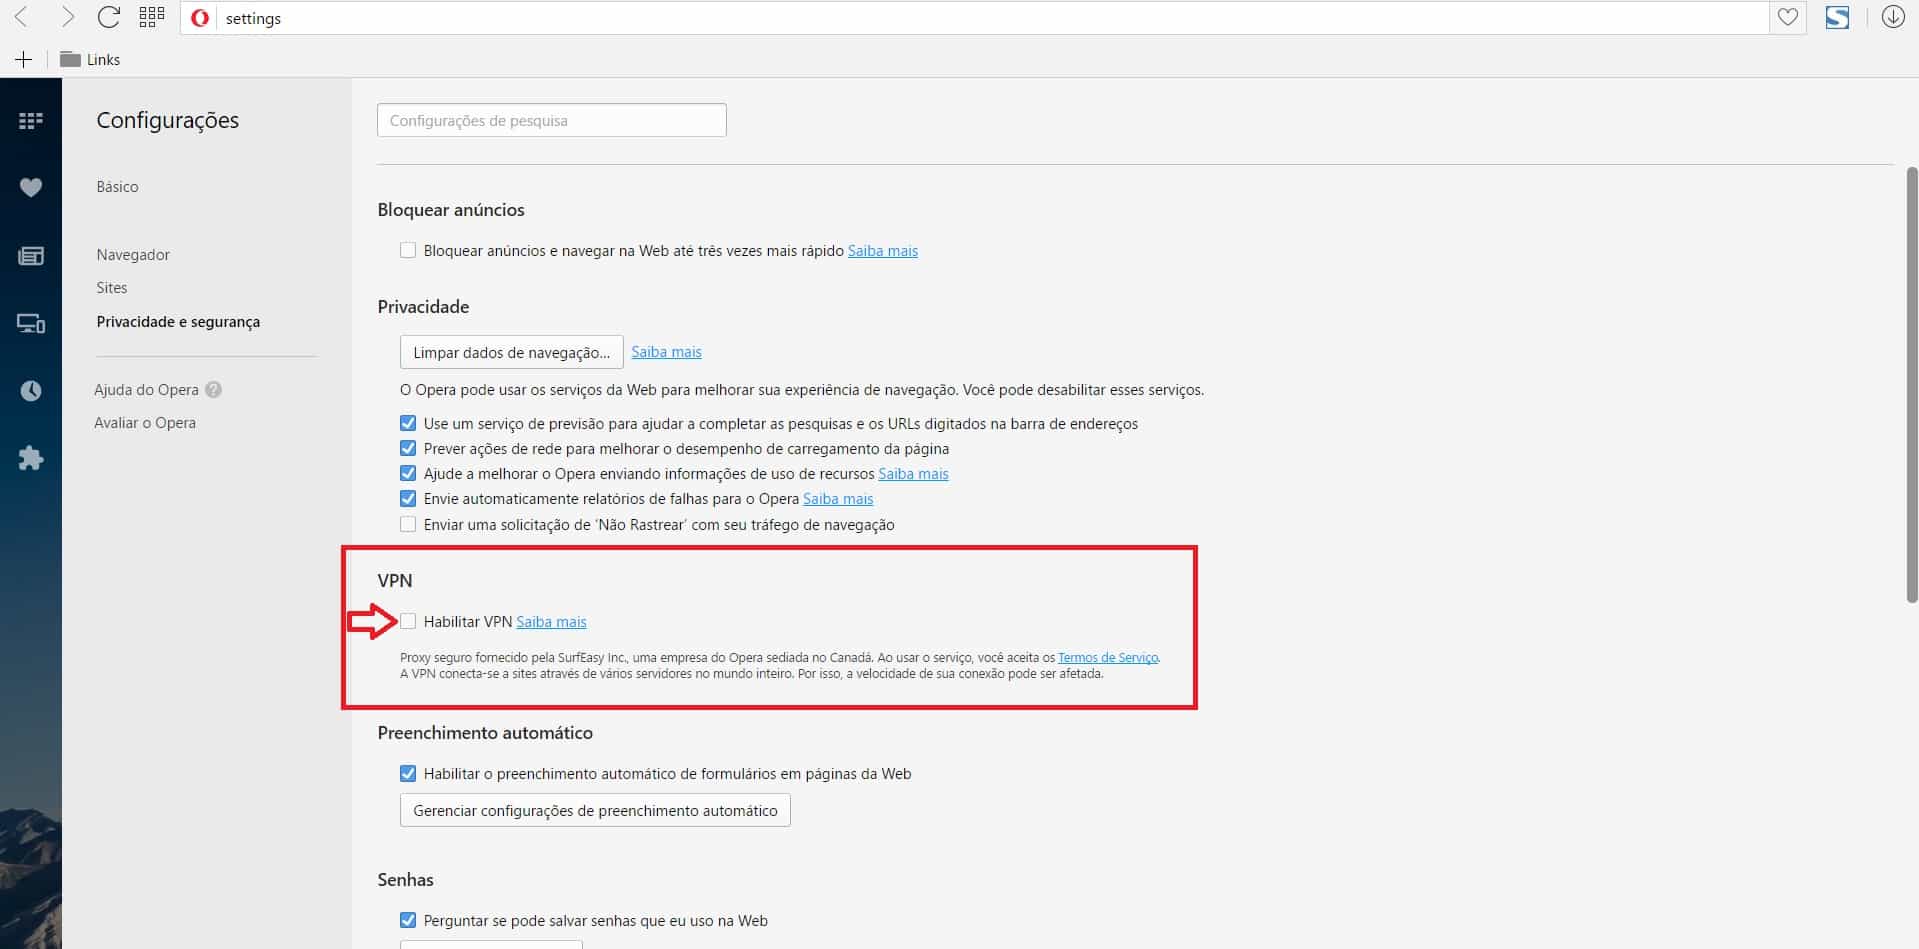Uncheck Prever ações de rede option

tap(408, 448)
